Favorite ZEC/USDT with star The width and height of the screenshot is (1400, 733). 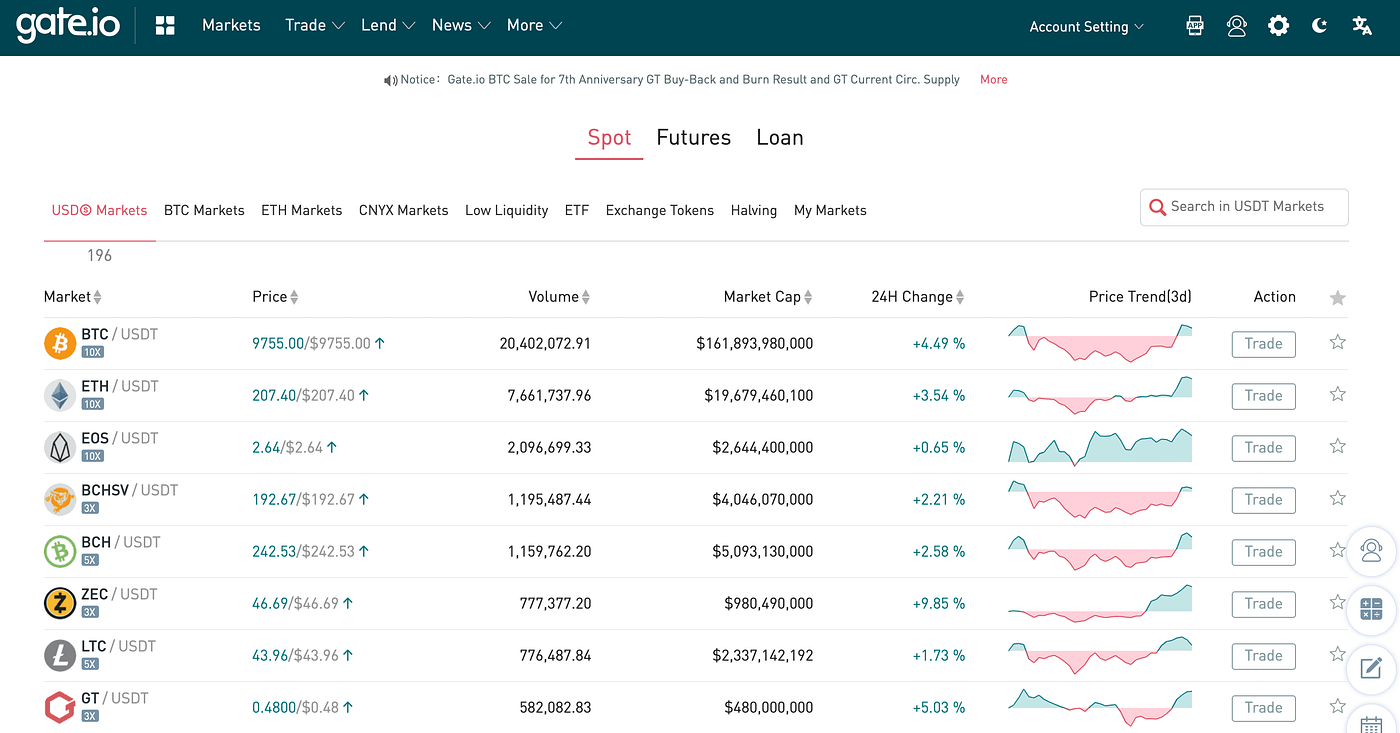click(x=1338, y=602)
